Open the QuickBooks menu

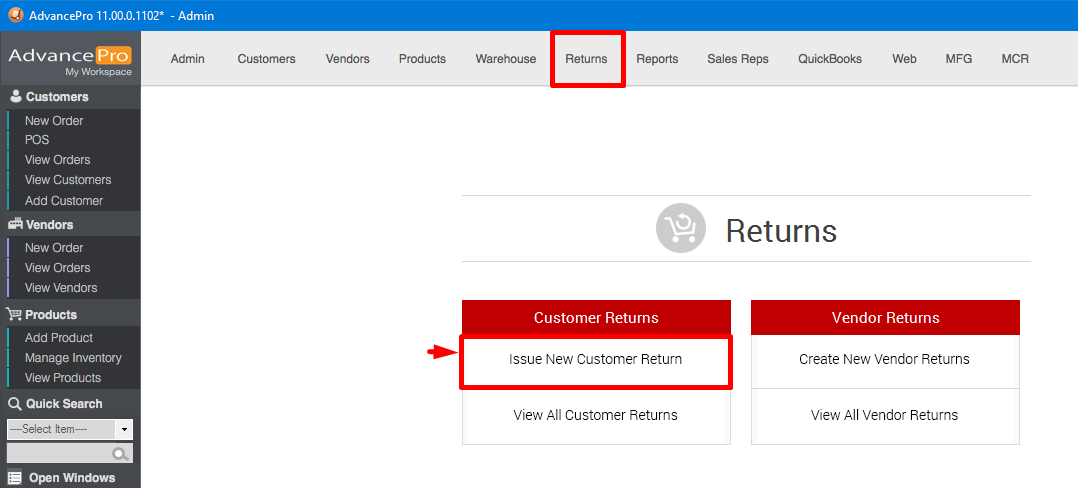point(829,59)
